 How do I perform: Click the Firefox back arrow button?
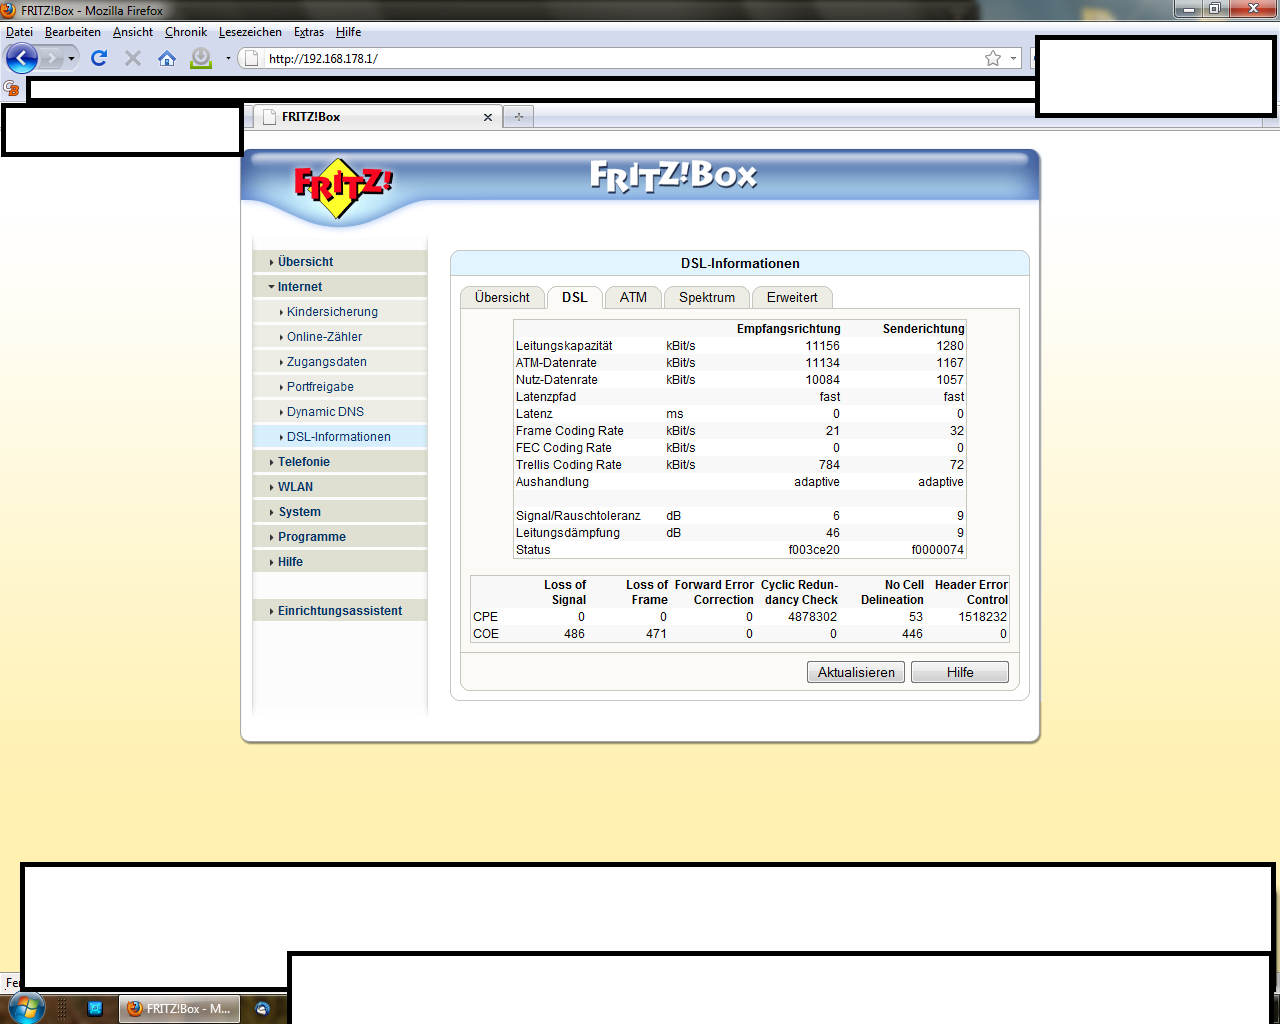click(21, 58)
